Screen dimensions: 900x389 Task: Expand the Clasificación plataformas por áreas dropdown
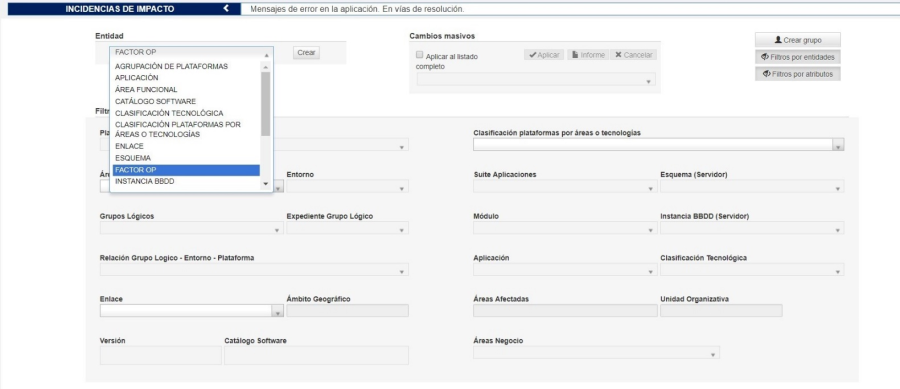[x=658, y=145]
